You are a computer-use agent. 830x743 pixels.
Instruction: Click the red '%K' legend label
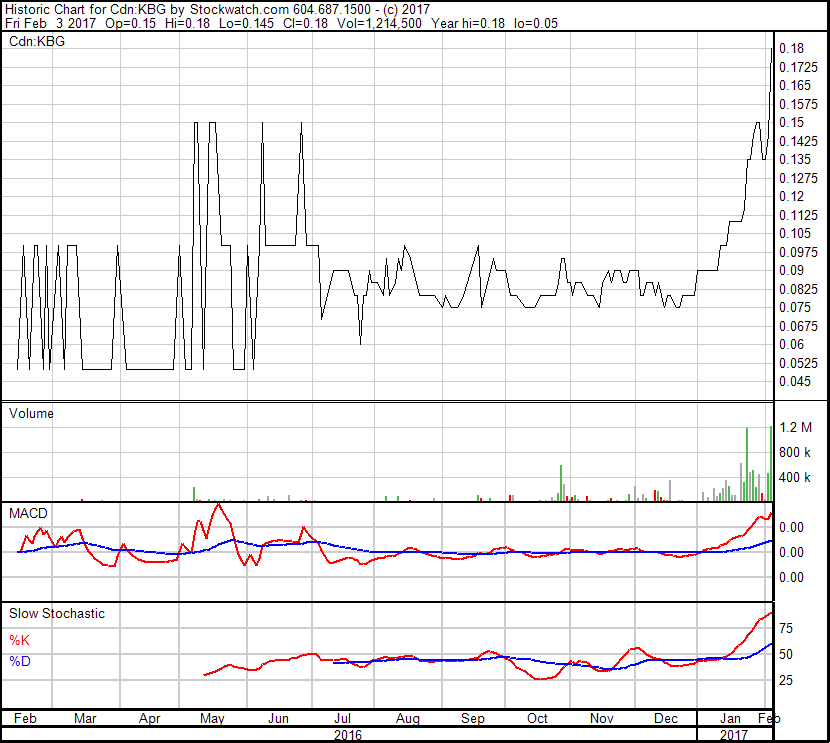point(20,640)
